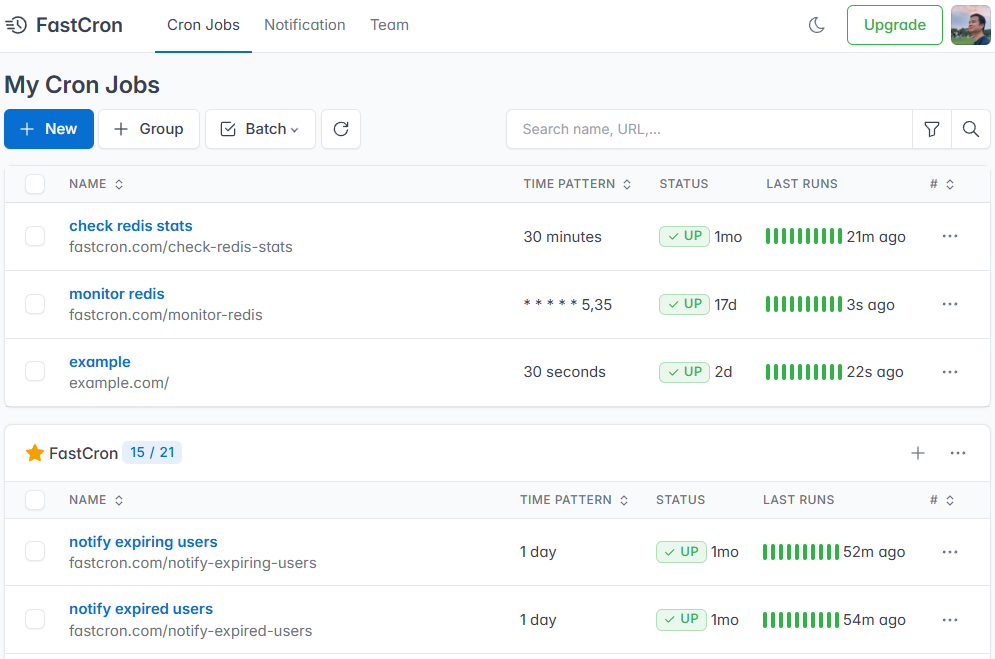
Task: Open more options for notify expired users
Action: [949, 620]
